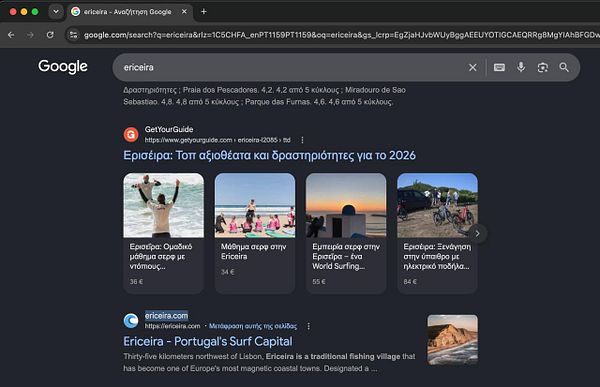Click the 36 € price
Image resolution: width=600 pixels, height=387 pixels.
[136, 282]
